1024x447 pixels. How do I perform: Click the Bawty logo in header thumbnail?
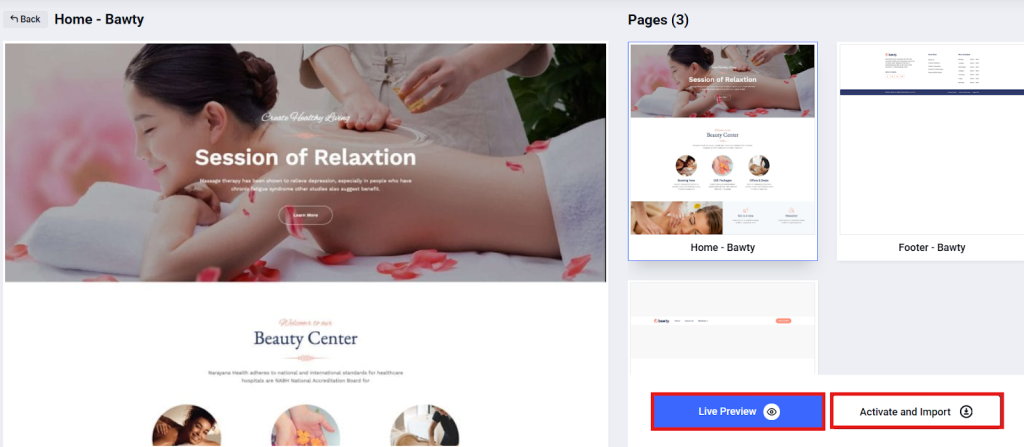(x=662, y=321)
